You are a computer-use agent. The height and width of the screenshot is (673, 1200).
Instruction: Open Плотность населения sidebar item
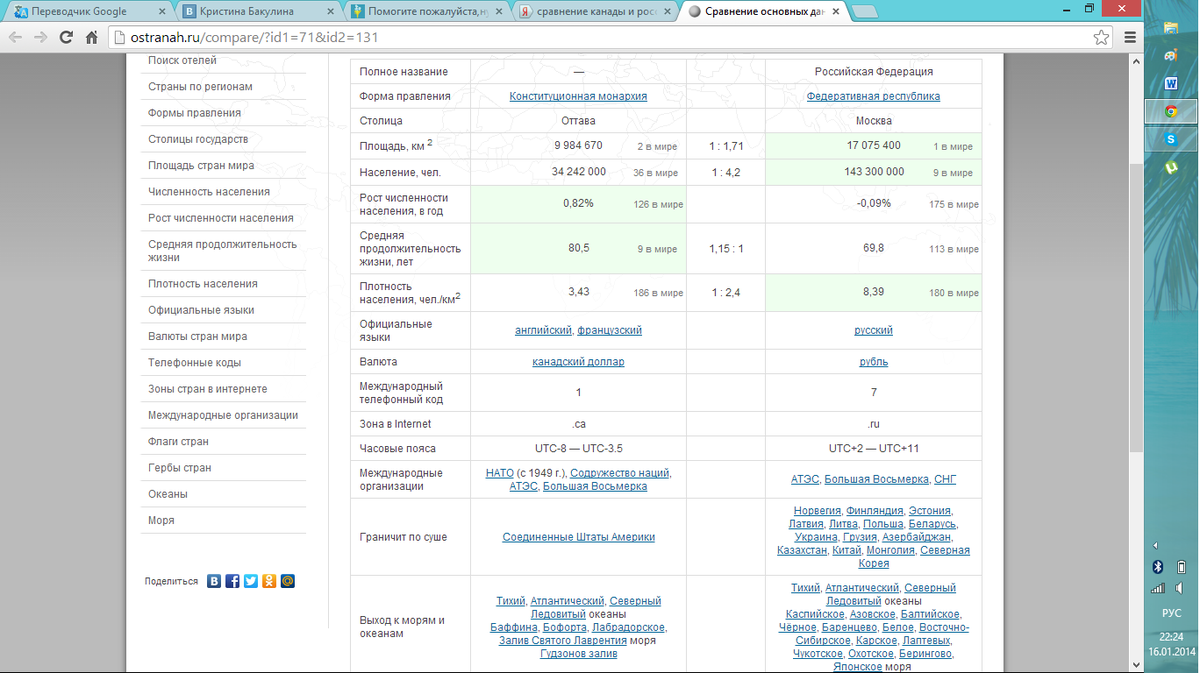point(203,284)
